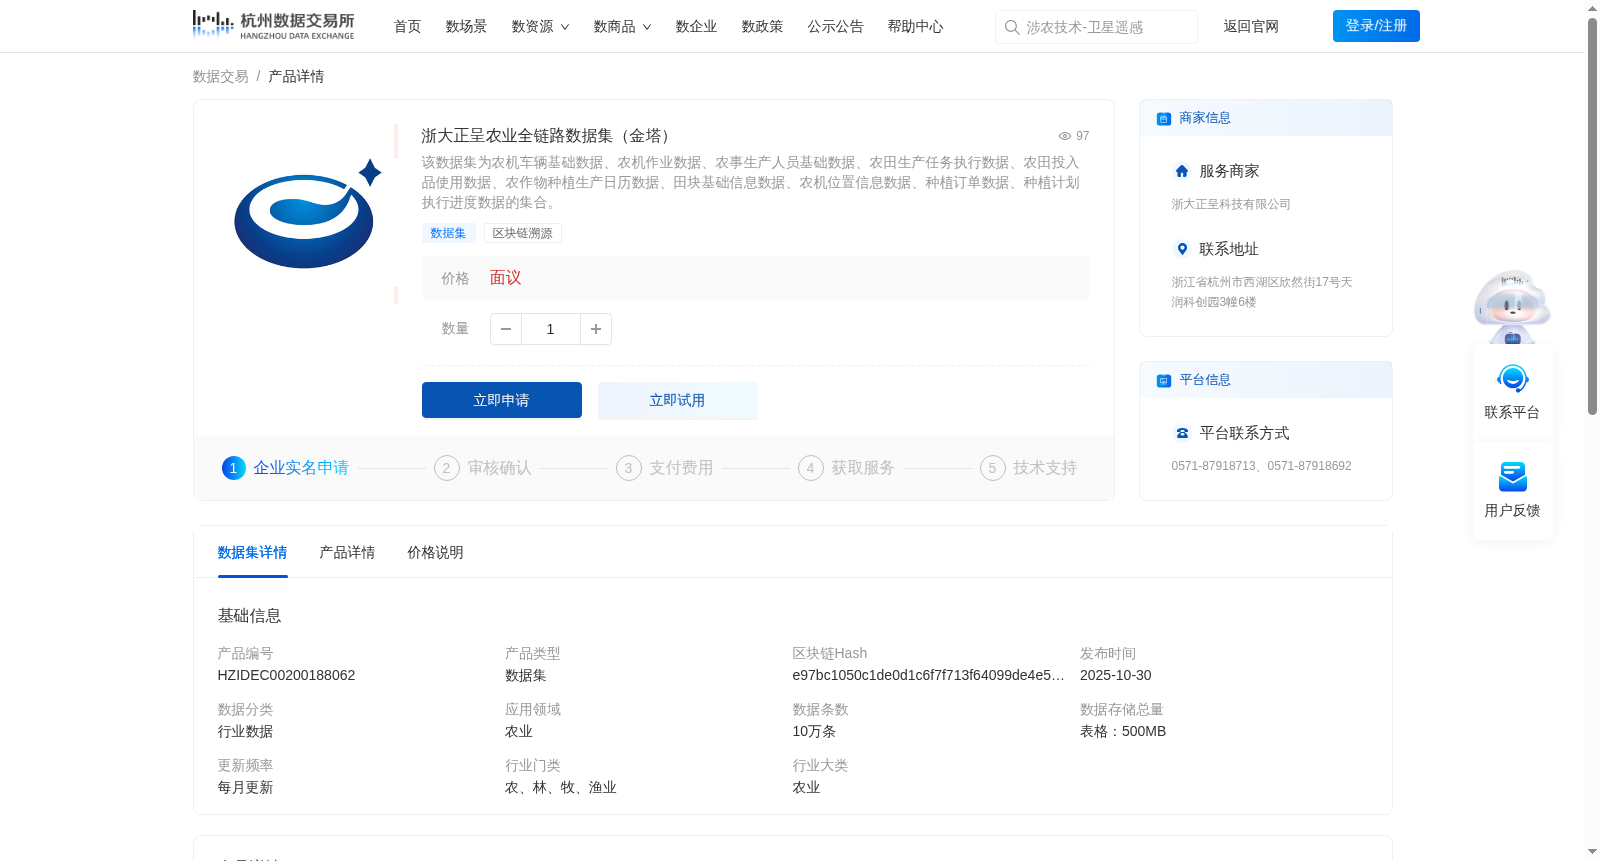Expand the 数资源 dropdown menu
1600x861 pixels.
pos(540,27)
